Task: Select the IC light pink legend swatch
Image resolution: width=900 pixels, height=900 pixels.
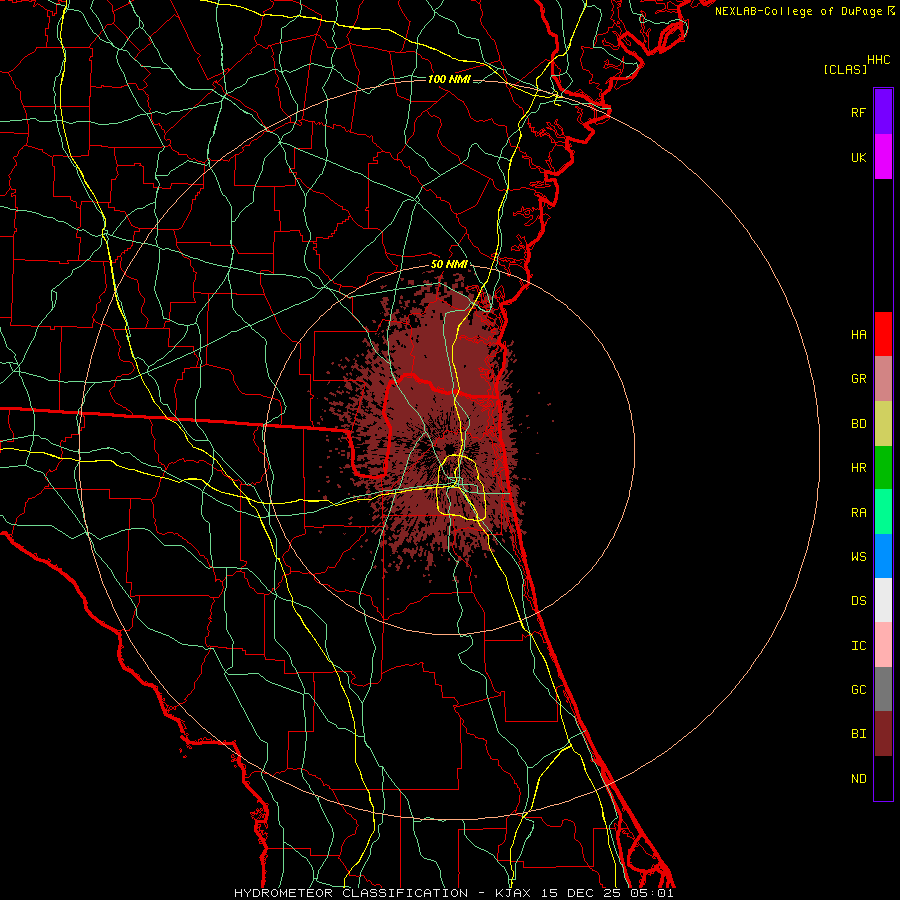Action: pos(883,645)
